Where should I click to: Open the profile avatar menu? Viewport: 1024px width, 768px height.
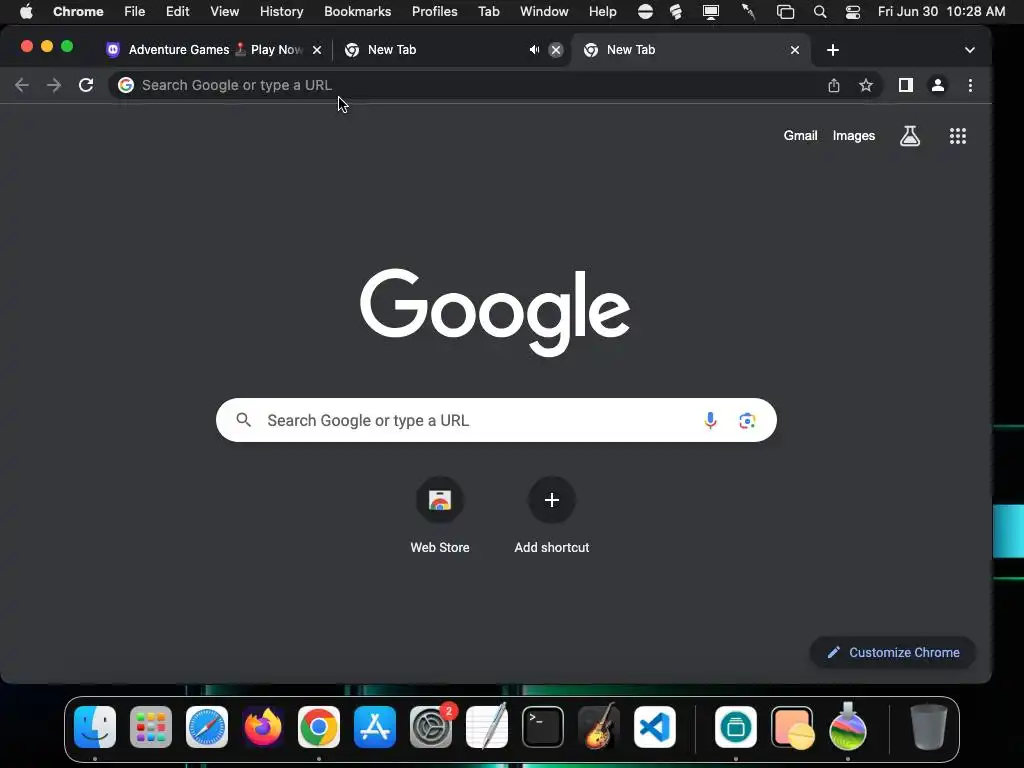[x=938, y=85]
